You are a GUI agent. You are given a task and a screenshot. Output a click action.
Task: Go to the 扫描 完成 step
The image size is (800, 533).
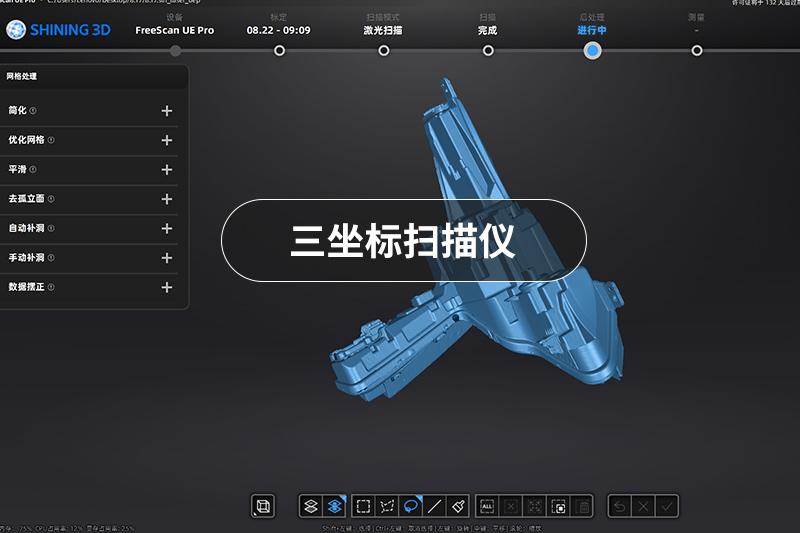[488, 50]
